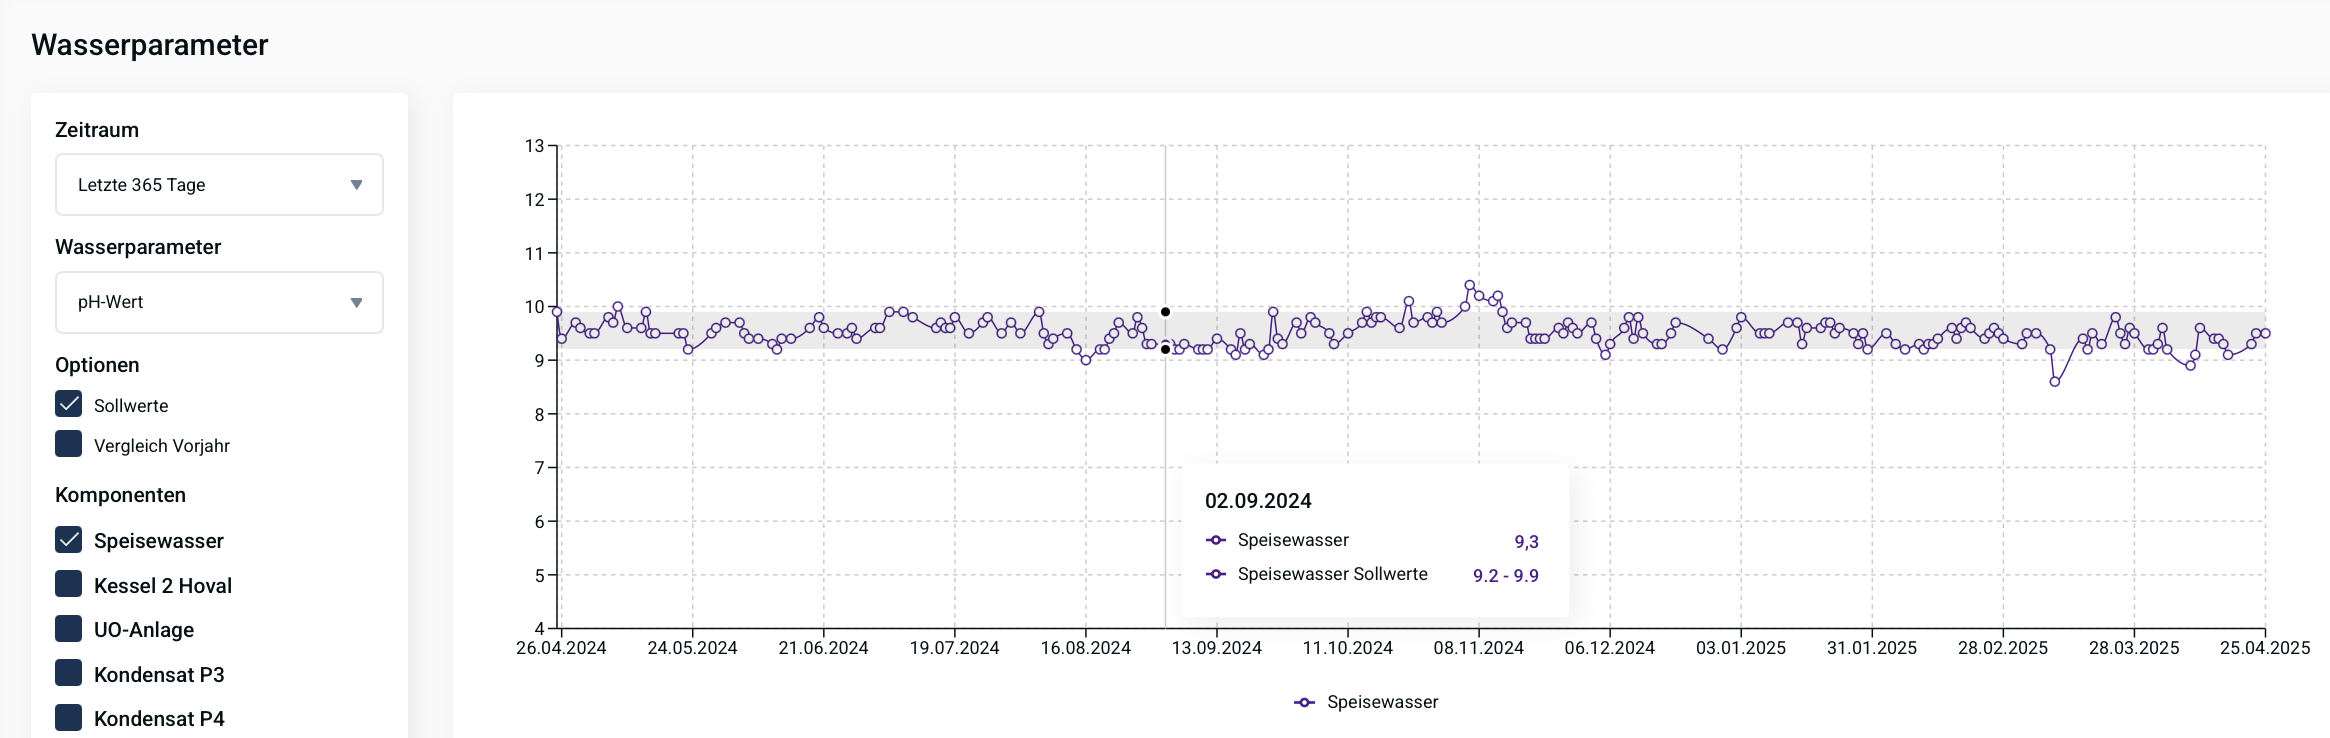Enable the Kondensat P4 checkbox
The width and height of the screenshot is (2330, 738).
point(69,717)
